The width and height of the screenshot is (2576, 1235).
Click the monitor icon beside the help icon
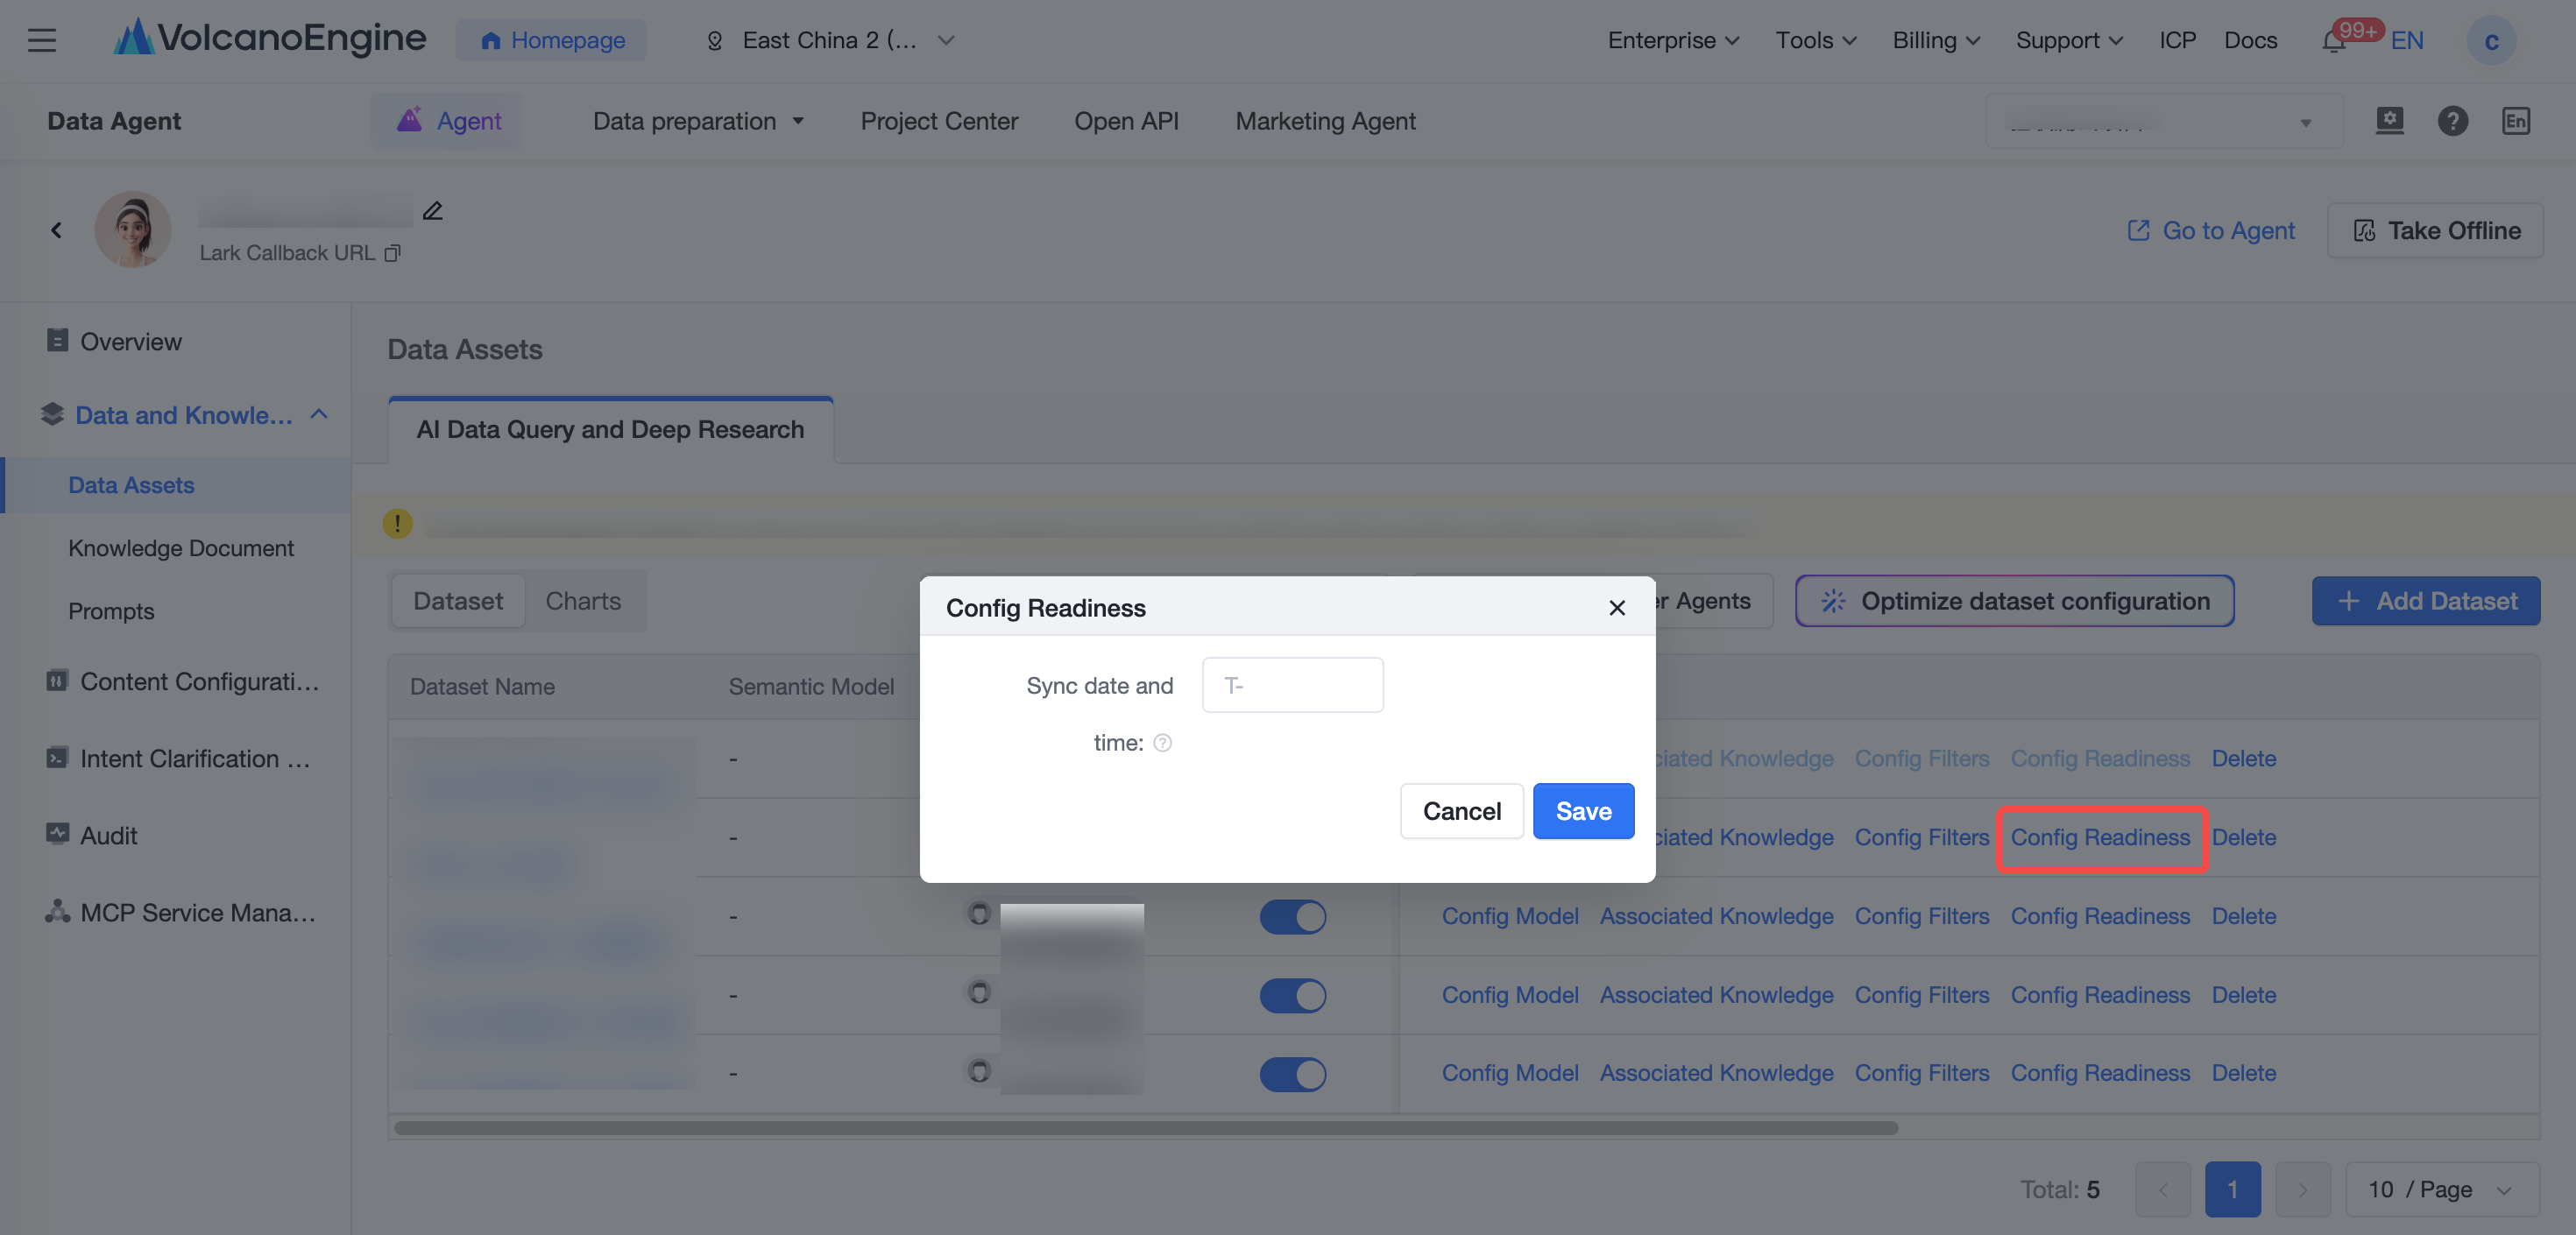tap(2389, 121)
